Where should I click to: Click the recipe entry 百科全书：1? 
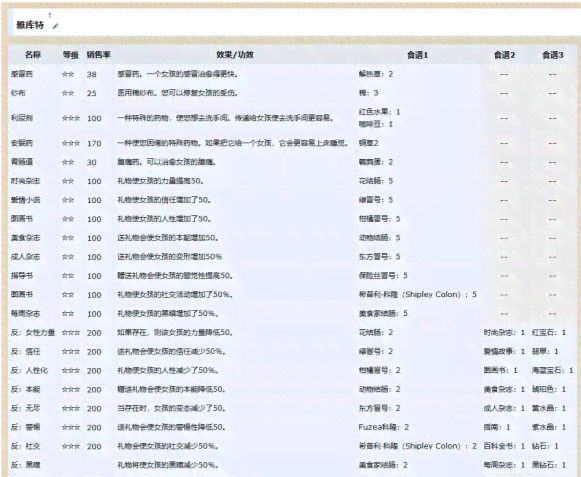coord(504,446)
